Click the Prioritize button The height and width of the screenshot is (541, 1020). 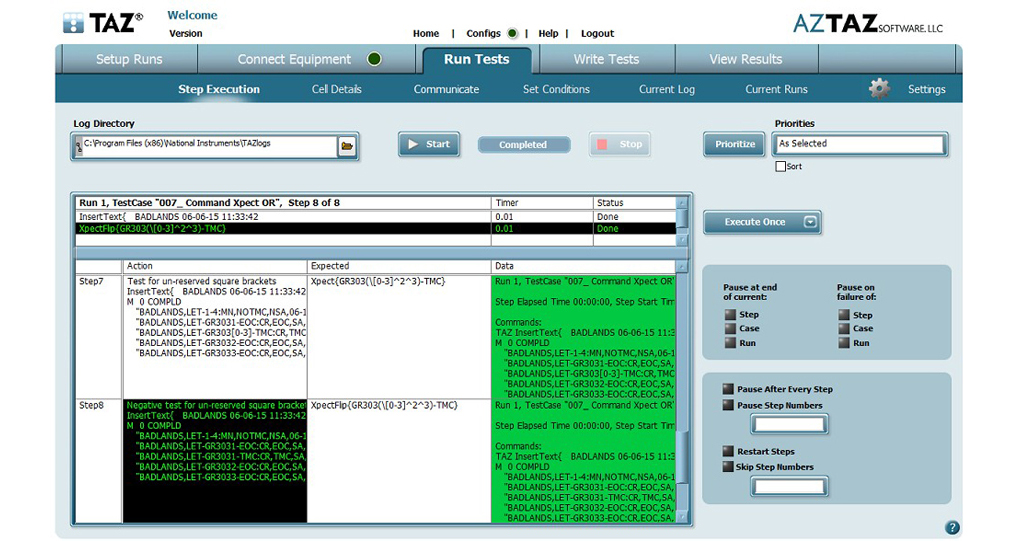[x=735, y=144]
